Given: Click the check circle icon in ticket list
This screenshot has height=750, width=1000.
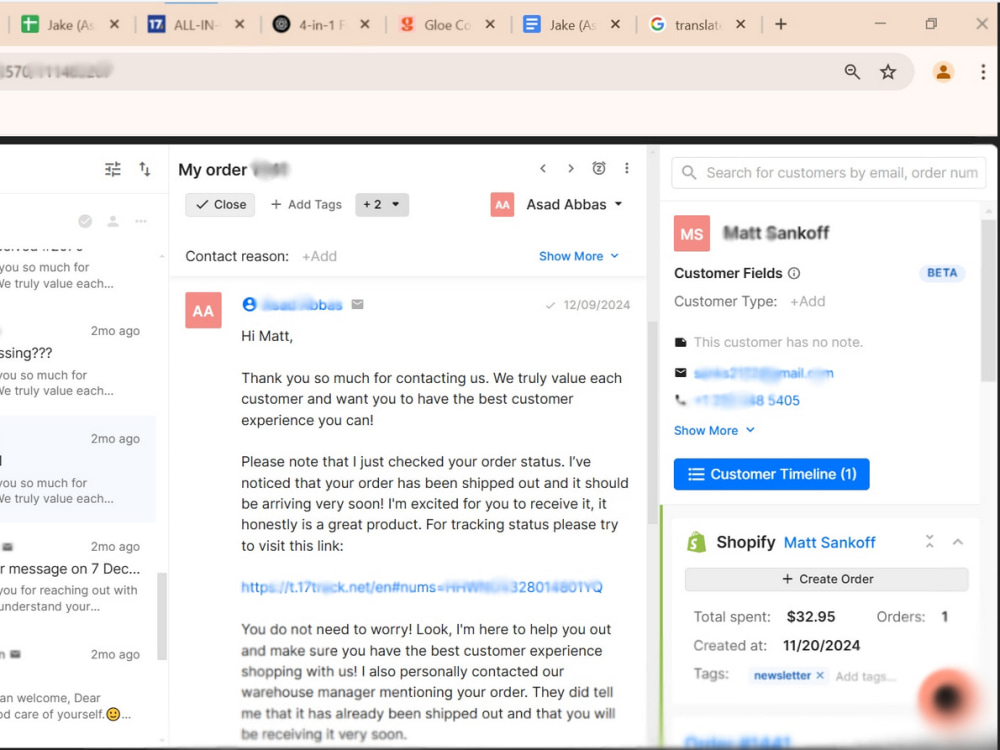Looking at the screenshot, I should click(x=85, y=221).
